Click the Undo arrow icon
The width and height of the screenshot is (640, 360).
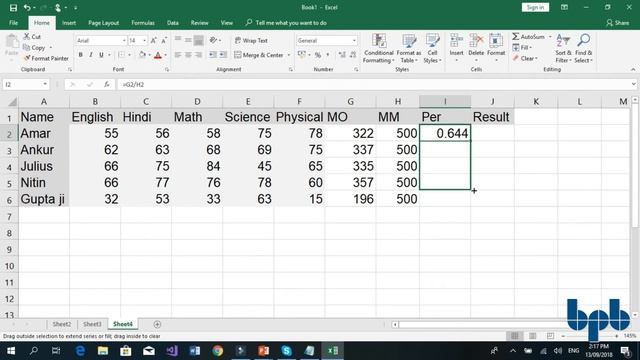(27, 7)
